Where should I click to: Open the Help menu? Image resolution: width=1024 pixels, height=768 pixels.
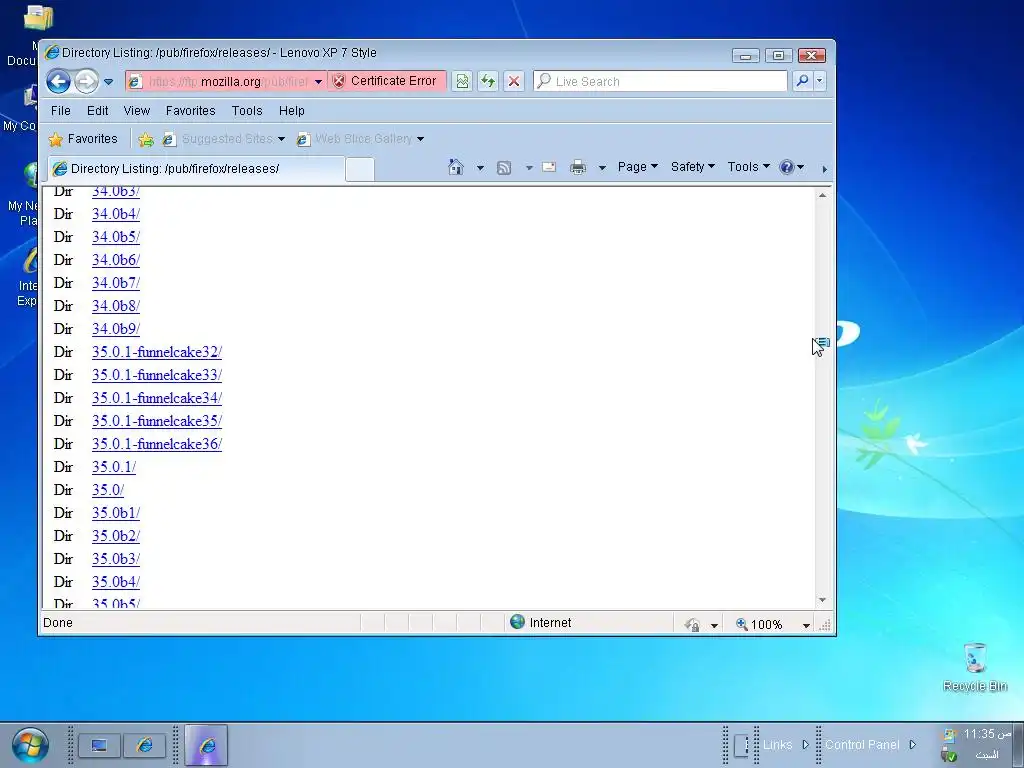coord(291,110)
